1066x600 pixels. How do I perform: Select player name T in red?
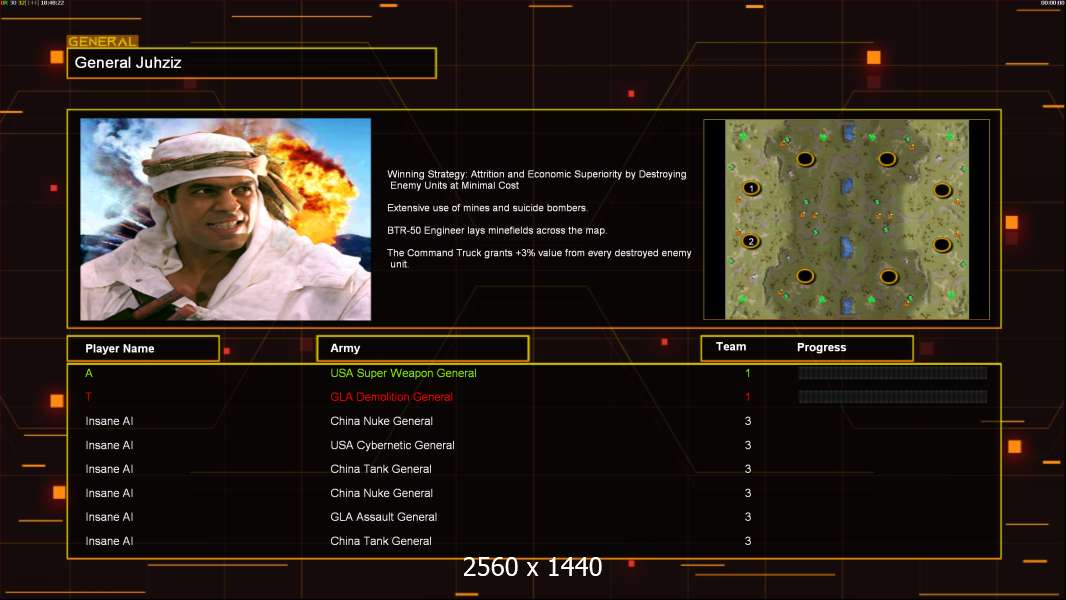tap(88, 397)
